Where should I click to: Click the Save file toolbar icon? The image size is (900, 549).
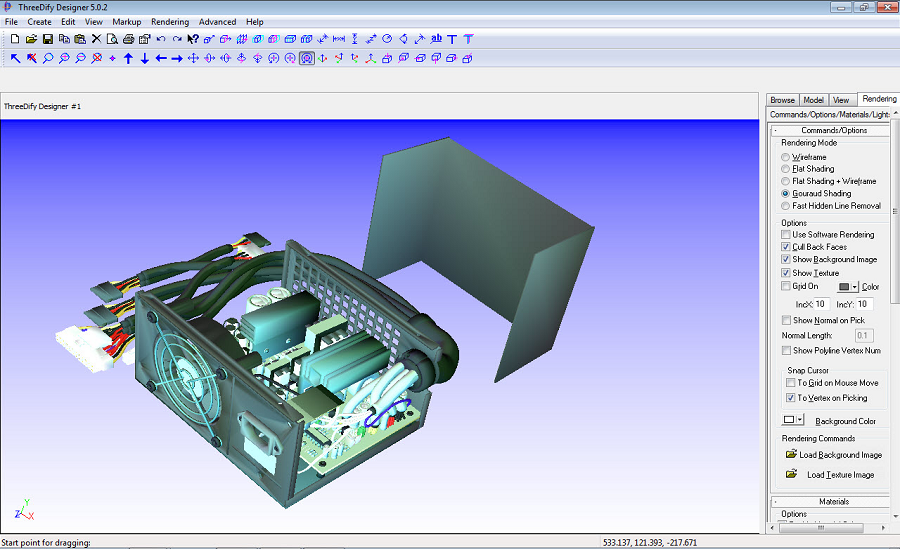point(47,39)
